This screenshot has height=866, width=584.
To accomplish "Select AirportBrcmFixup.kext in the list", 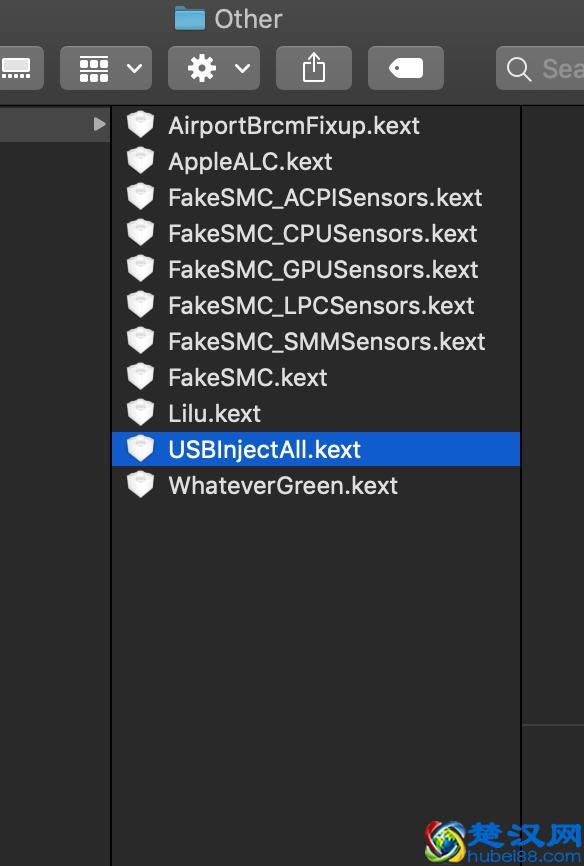I will (280, 125).
